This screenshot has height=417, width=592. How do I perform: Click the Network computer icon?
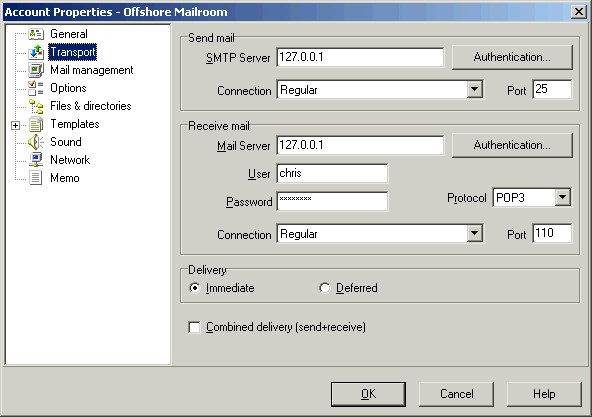[x=36, y=160]
